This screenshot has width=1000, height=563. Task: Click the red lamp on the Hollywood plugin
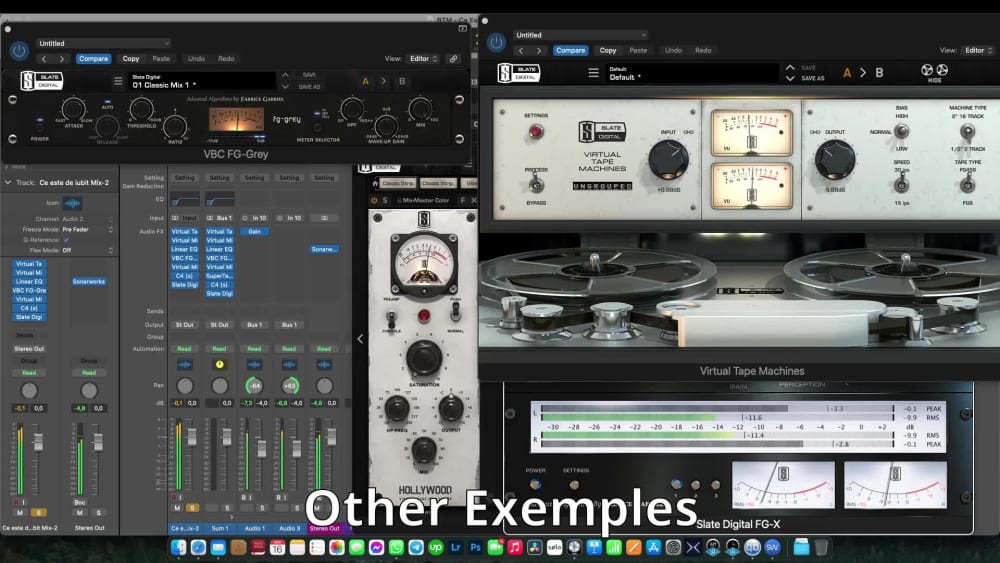[423, 316]
